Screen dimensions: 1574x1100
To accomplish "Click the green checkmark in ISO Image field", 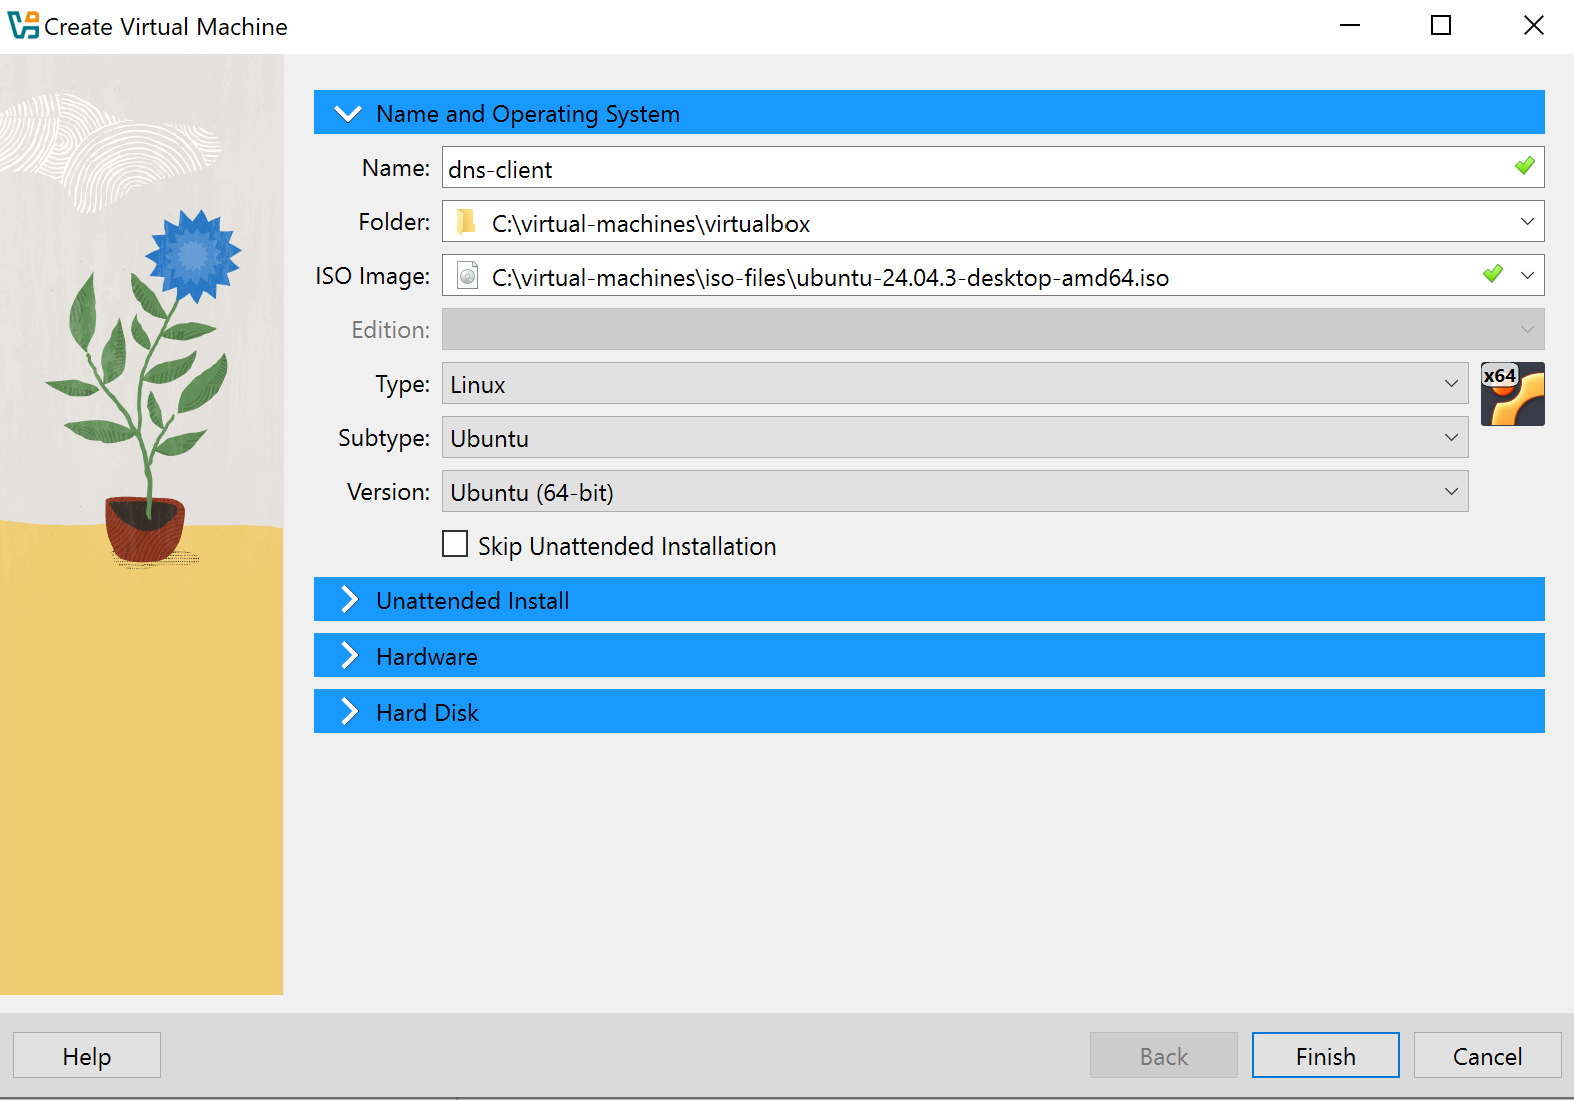I will pos(1492,273).
